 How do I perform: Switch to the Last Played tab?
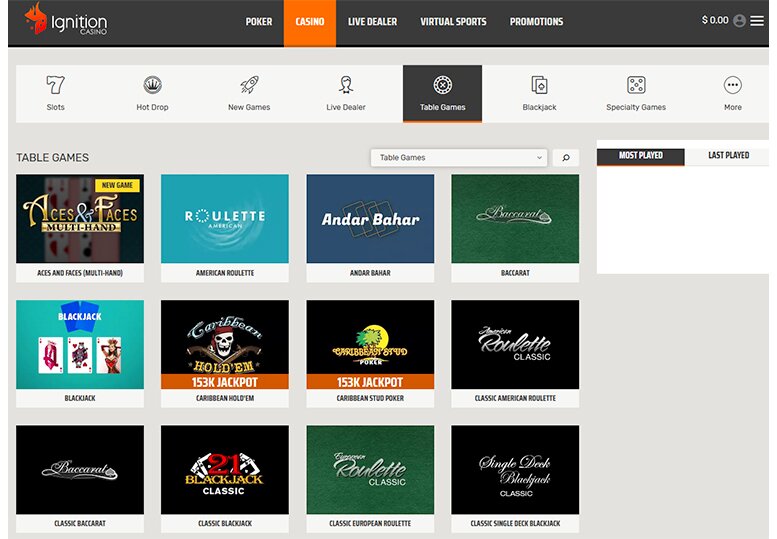point(728,156)
